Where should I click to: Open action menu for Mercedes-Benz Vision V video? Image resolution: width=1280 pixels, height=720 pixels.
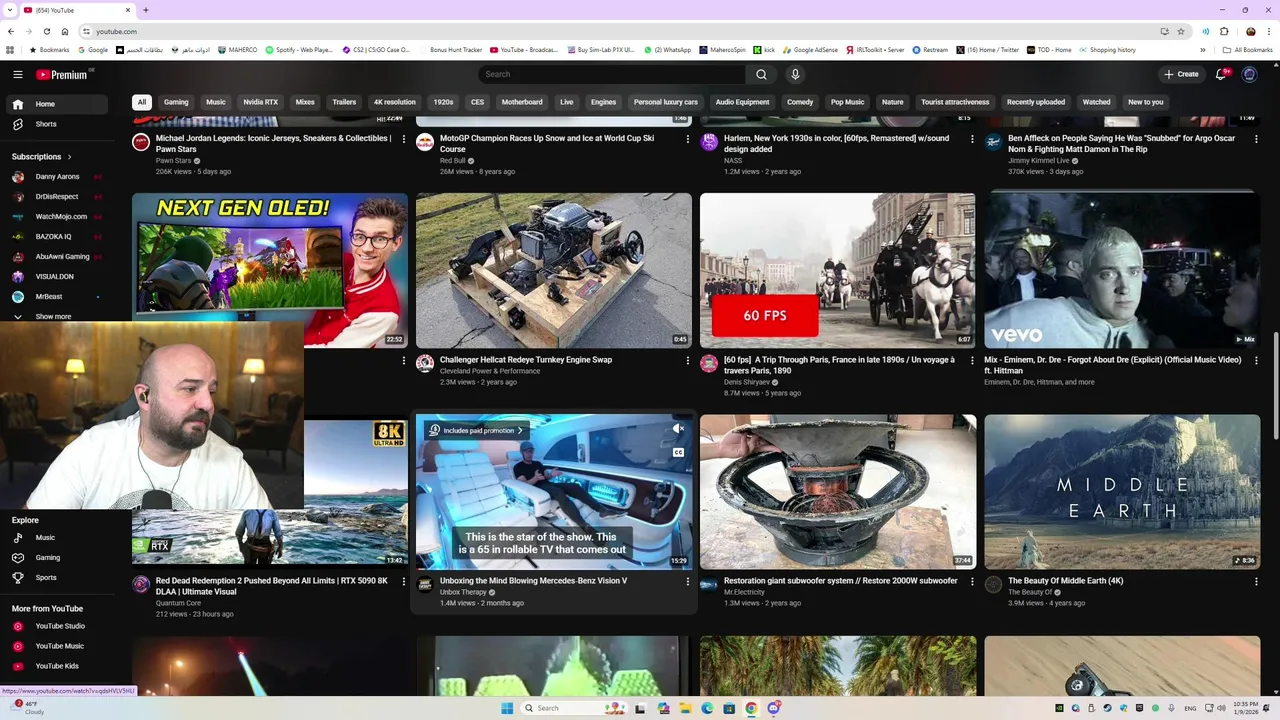pyautogui.click(x=687, y=581)
